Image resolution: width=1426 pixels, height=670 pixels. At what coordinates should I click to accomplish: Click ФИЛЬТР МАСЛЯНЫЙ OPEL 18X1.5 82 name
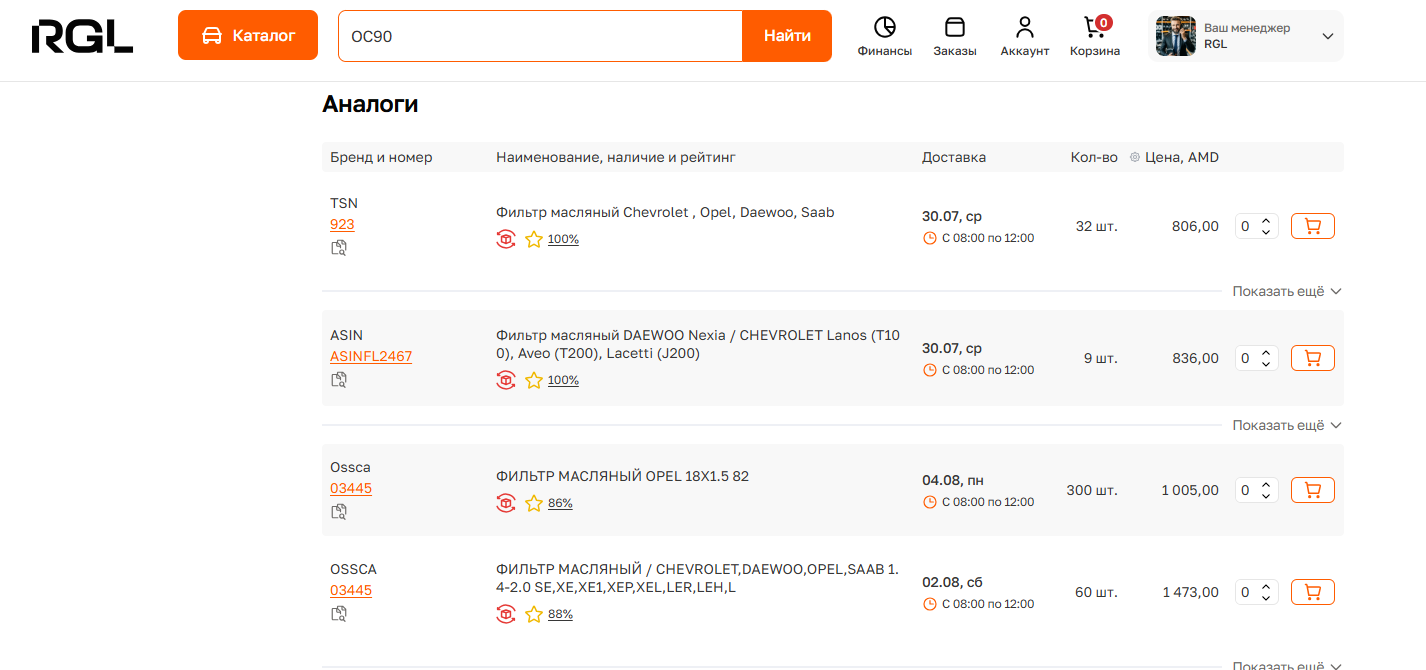pos(622,476)
